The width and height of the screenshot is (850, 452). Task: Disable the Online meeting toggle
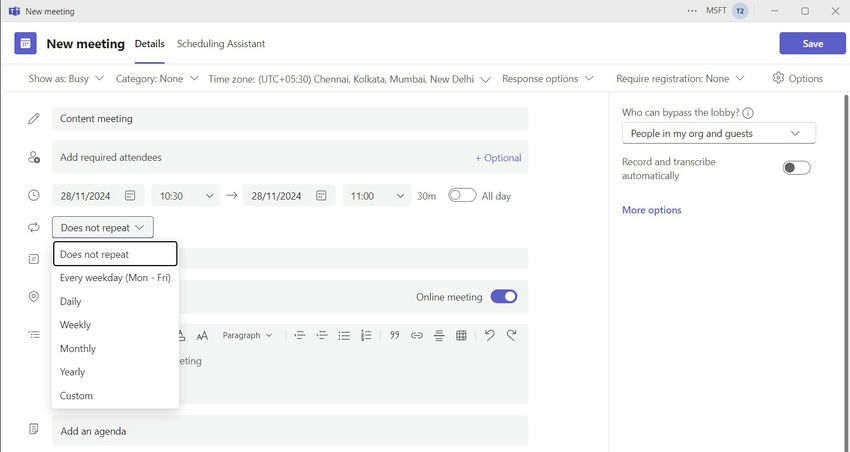[504, 297]
